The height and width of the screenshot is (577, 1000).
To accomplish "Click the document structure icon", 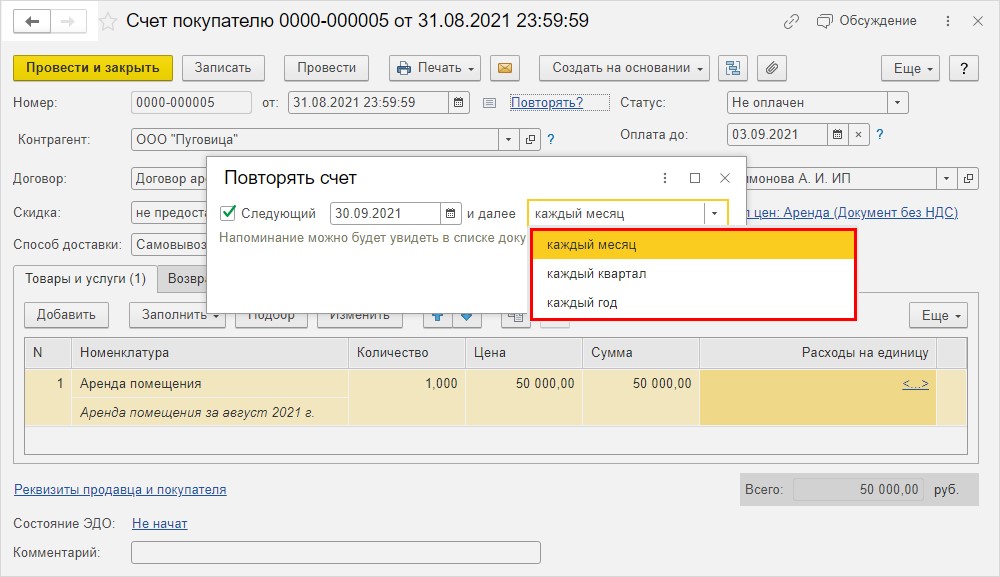I will tap(734, 68).
